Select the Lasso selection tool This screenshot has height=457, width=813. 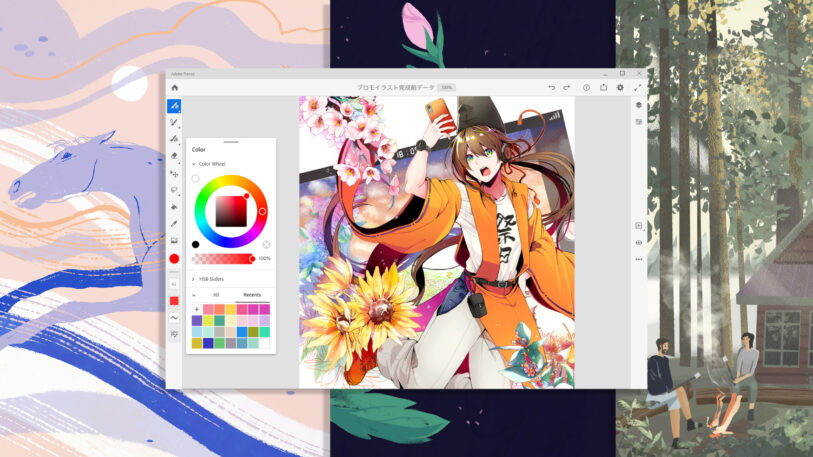click(174, 190)
